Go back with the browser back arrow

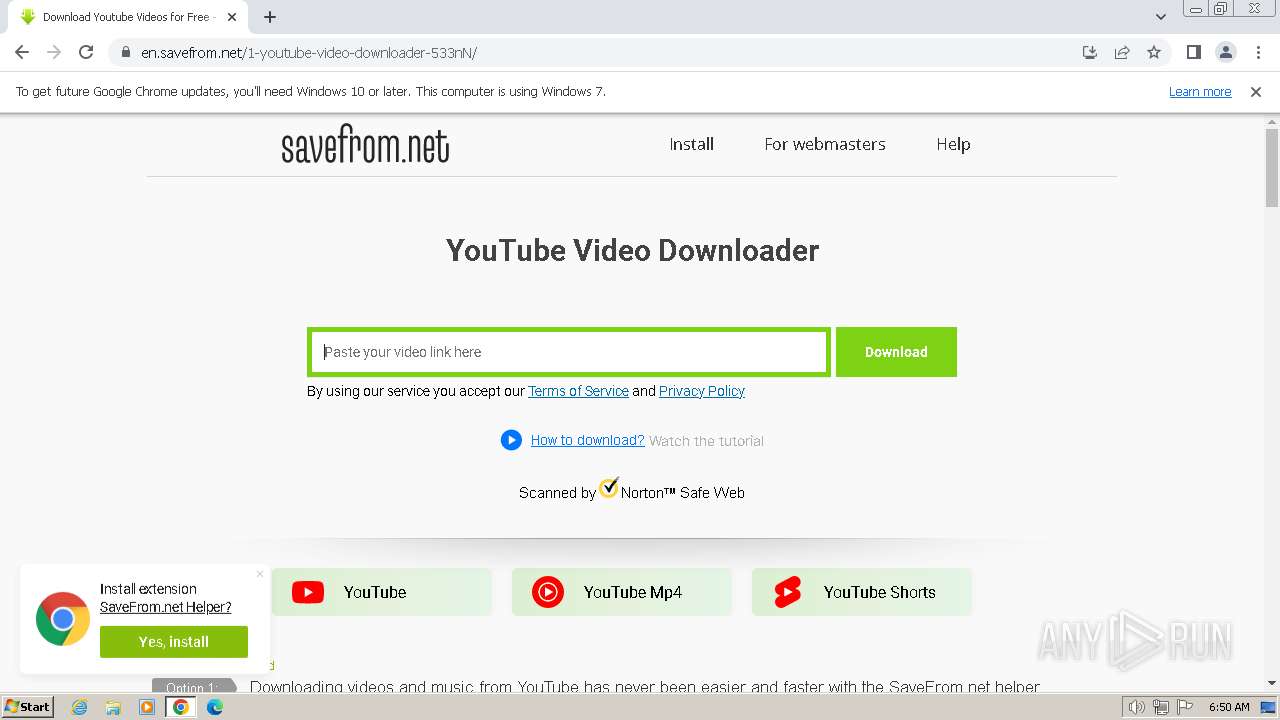pos(22,52)
